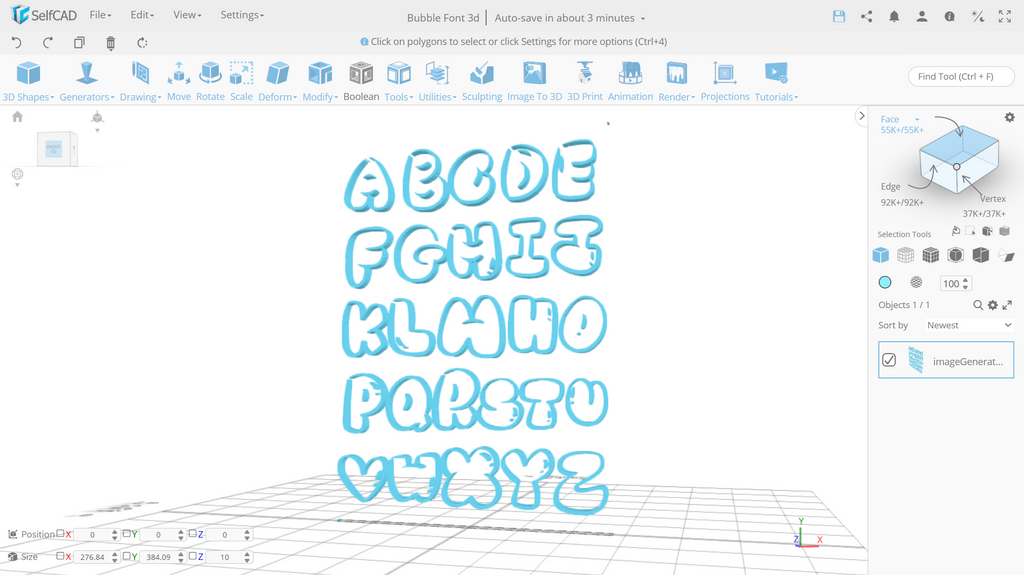Toggle Size X checkbox

(x=61, y=556)
